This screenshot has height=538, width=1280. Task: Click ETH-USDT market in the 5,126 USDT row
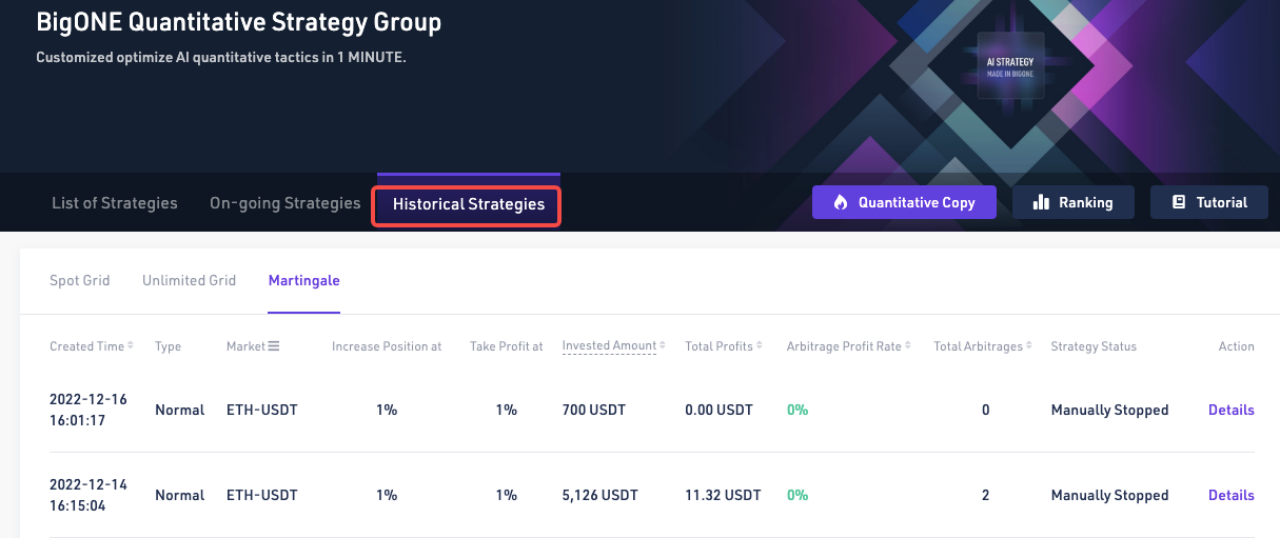point(262,495)
